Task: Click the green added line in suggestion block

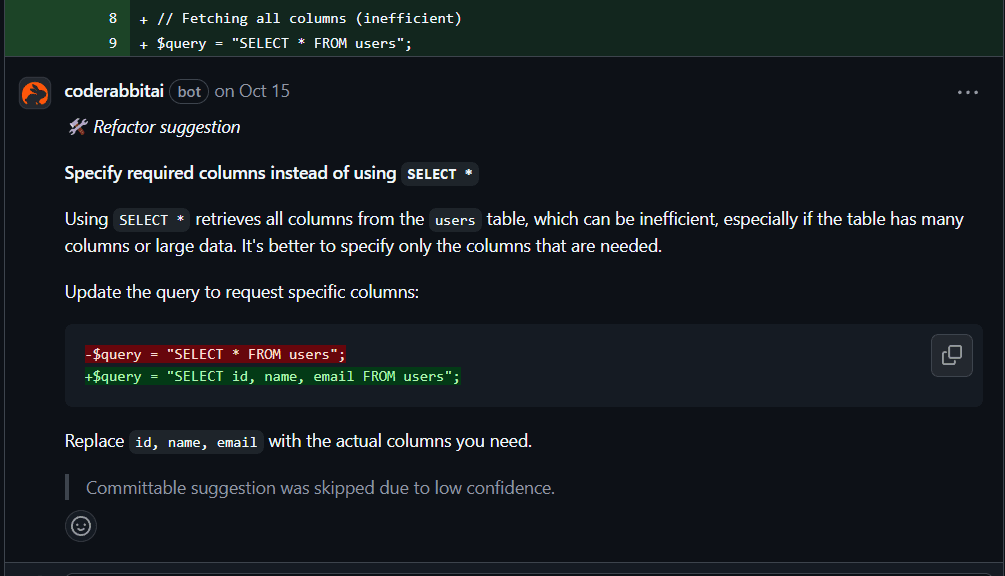Action: [x=272, y=376]
